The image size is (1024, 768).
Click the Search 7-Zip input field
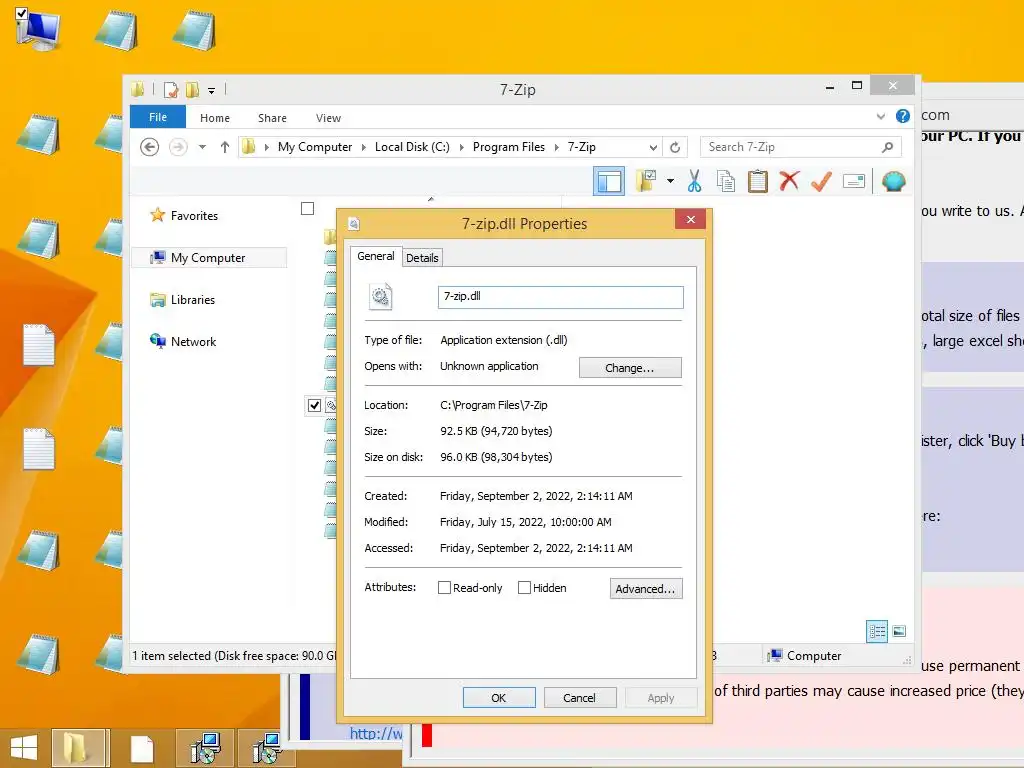[x=801, y=147]
